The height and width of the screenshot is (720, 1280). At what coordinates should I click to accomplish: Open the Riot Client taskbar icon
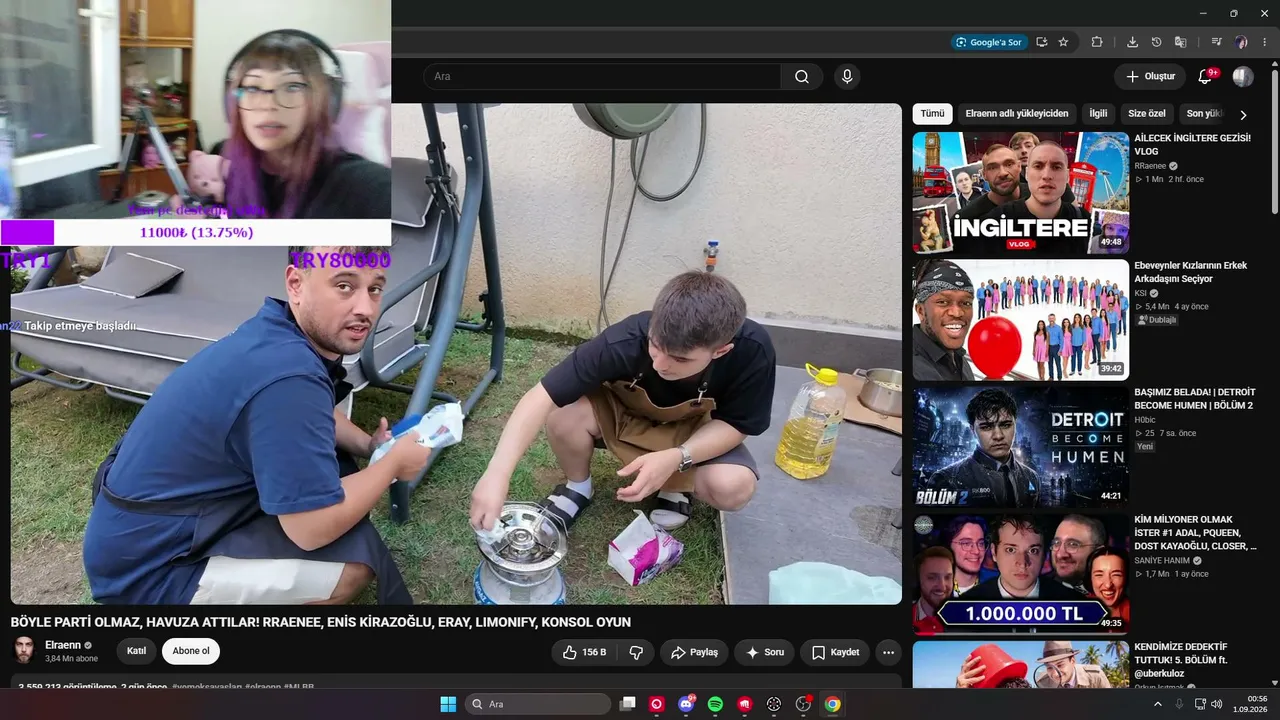pos(744,704)
